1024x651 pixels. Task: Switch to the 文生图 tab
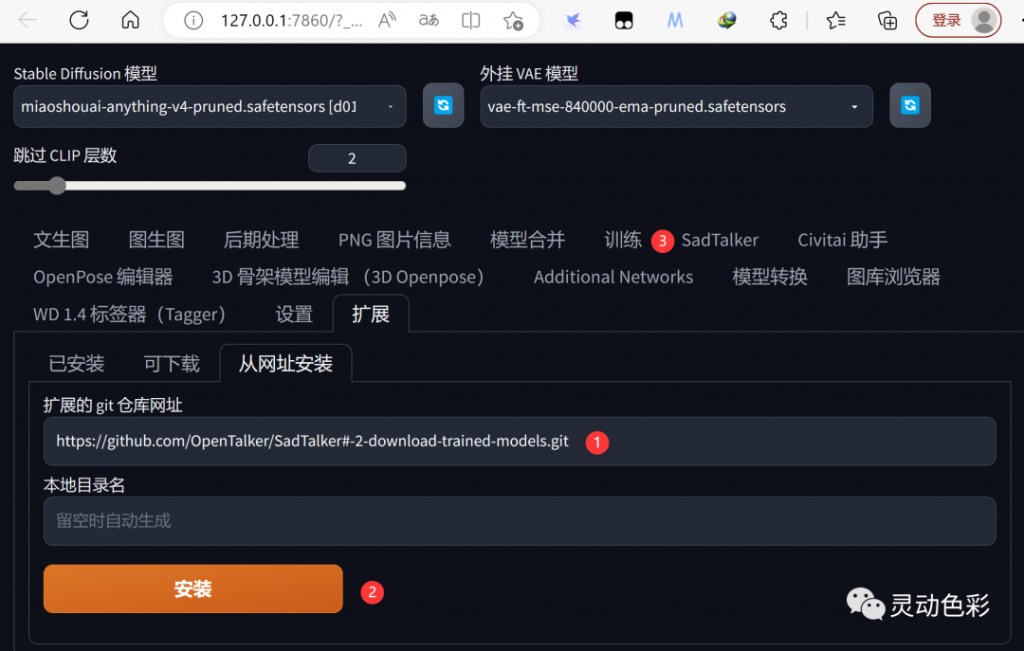coord(61,240)
